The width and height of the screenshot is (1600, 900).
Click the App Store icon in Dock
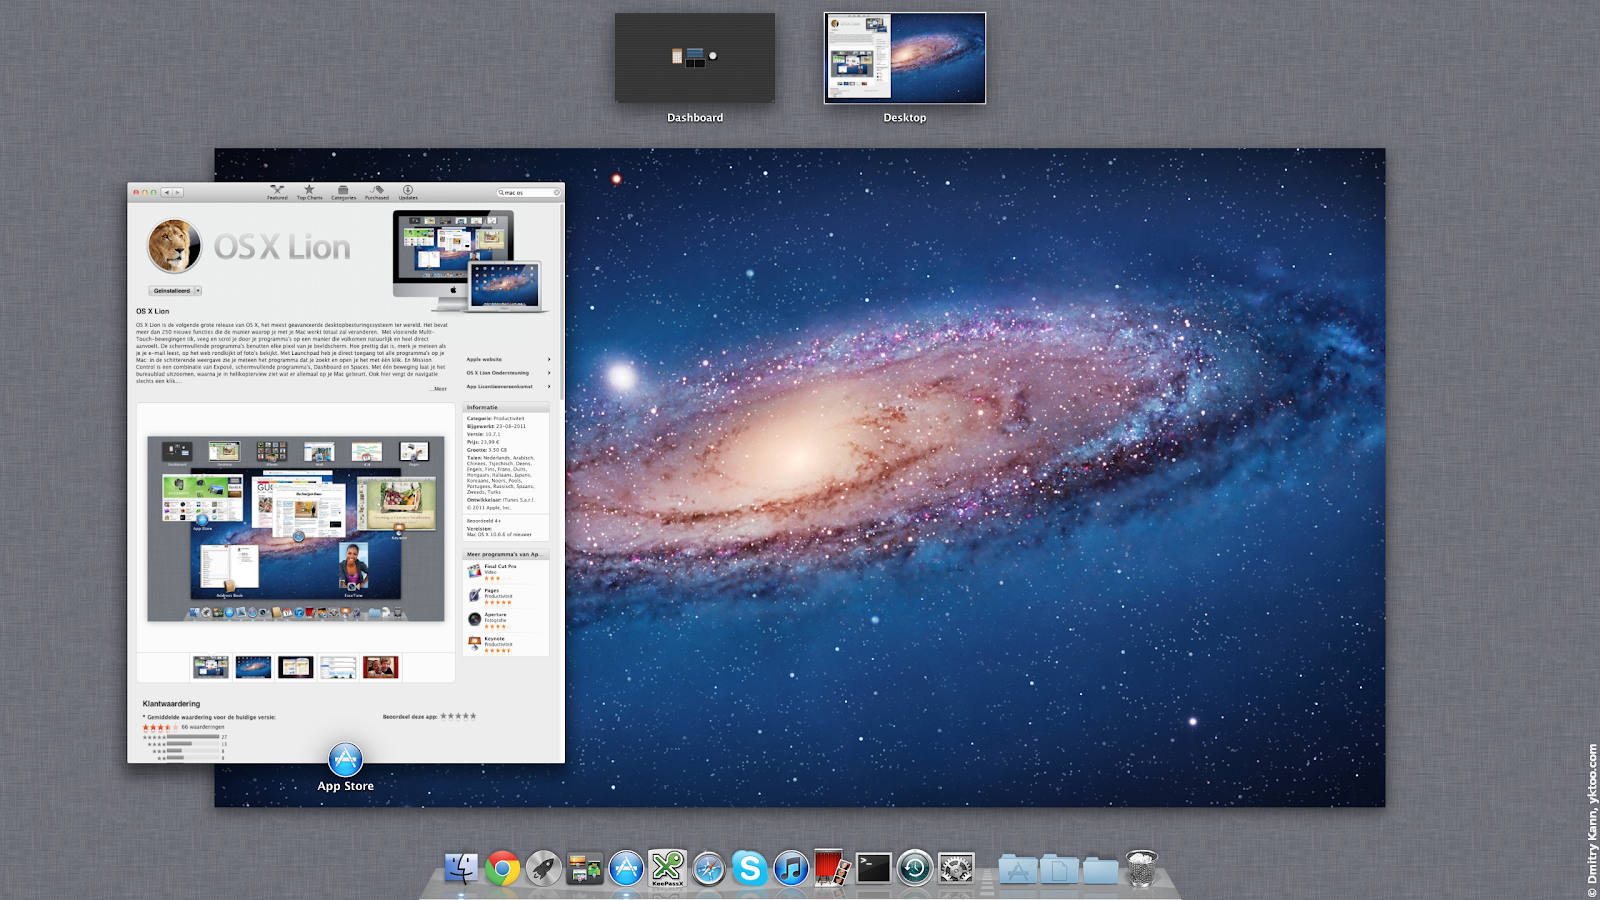pos(626,868)
